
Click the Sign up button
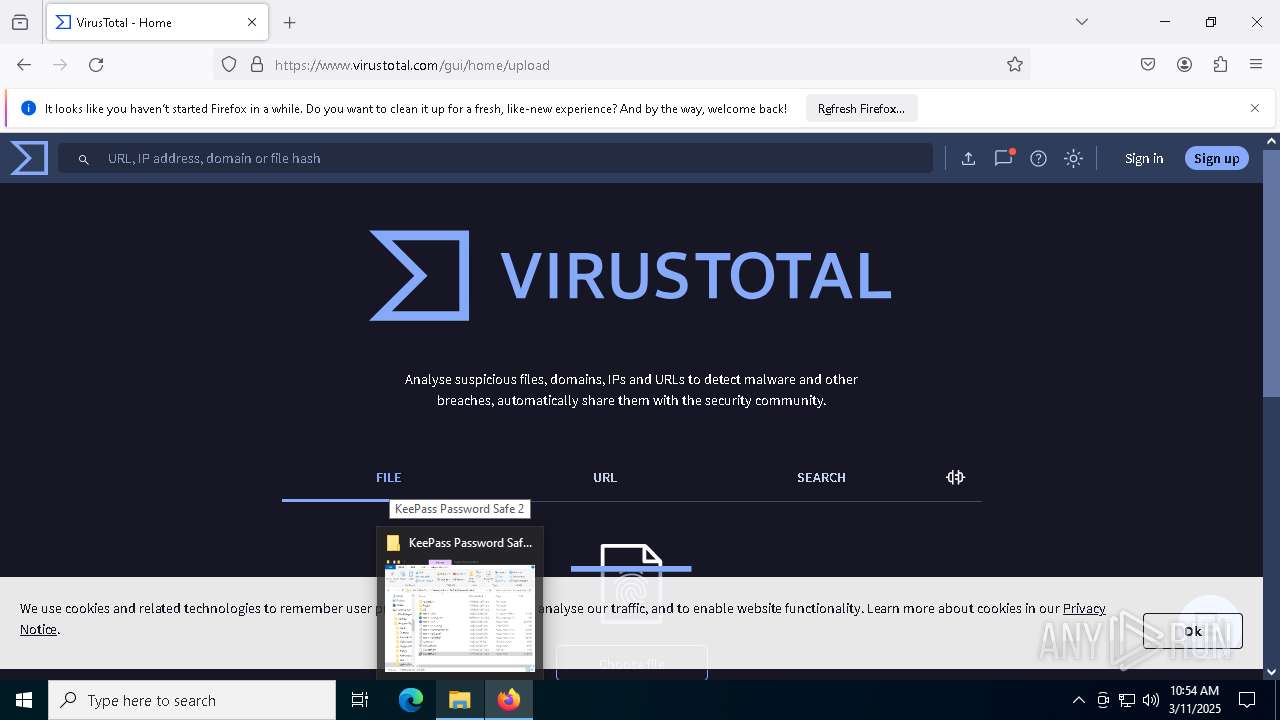[x=1216, y=158]
